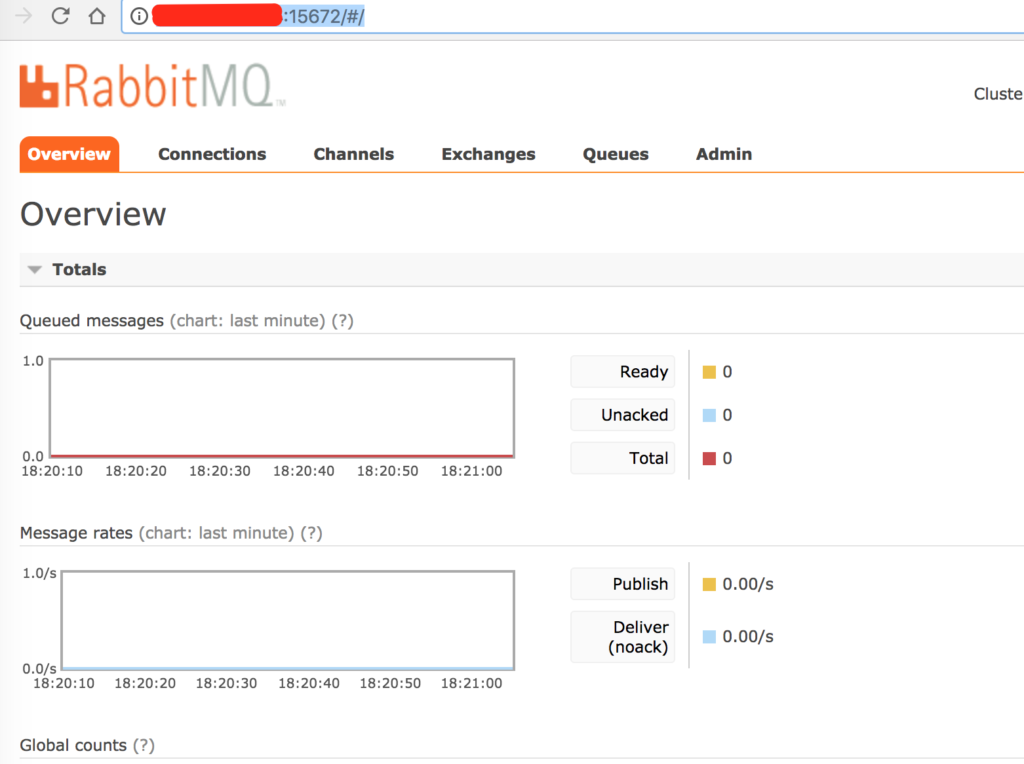1024x764 pixels.
Task: Click the browser forward navigation arrow
Action: (x=21, y=16)
